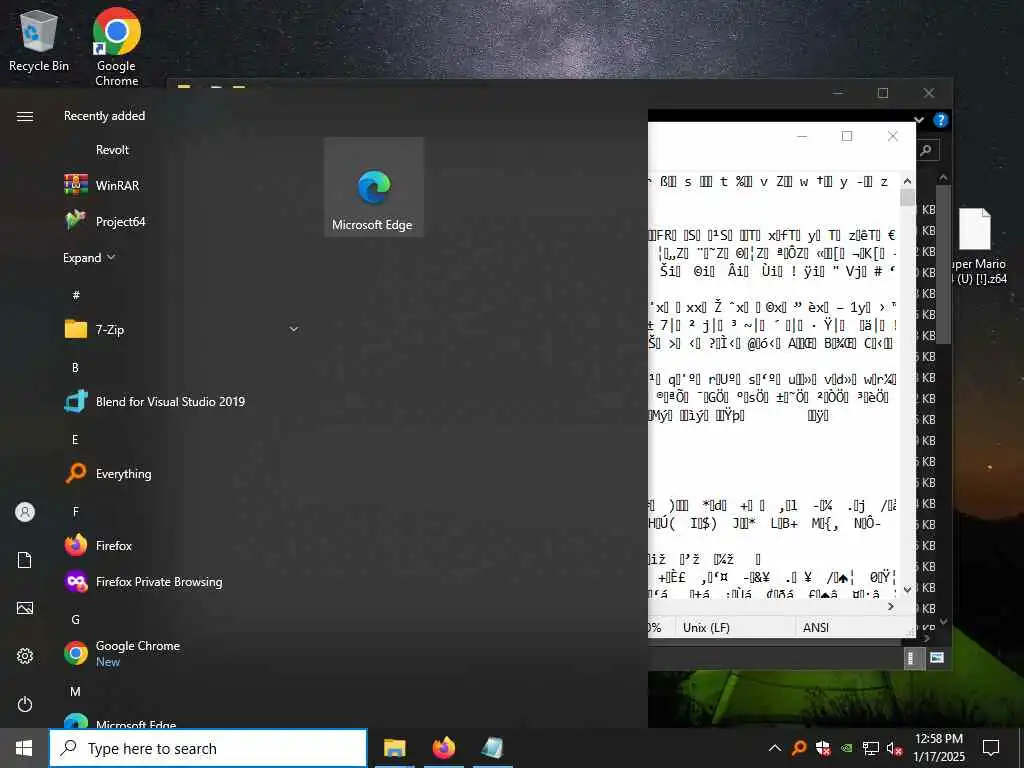
Task: Click Notepad vertical scroll down arrow
Action: (x=907, y=590)
